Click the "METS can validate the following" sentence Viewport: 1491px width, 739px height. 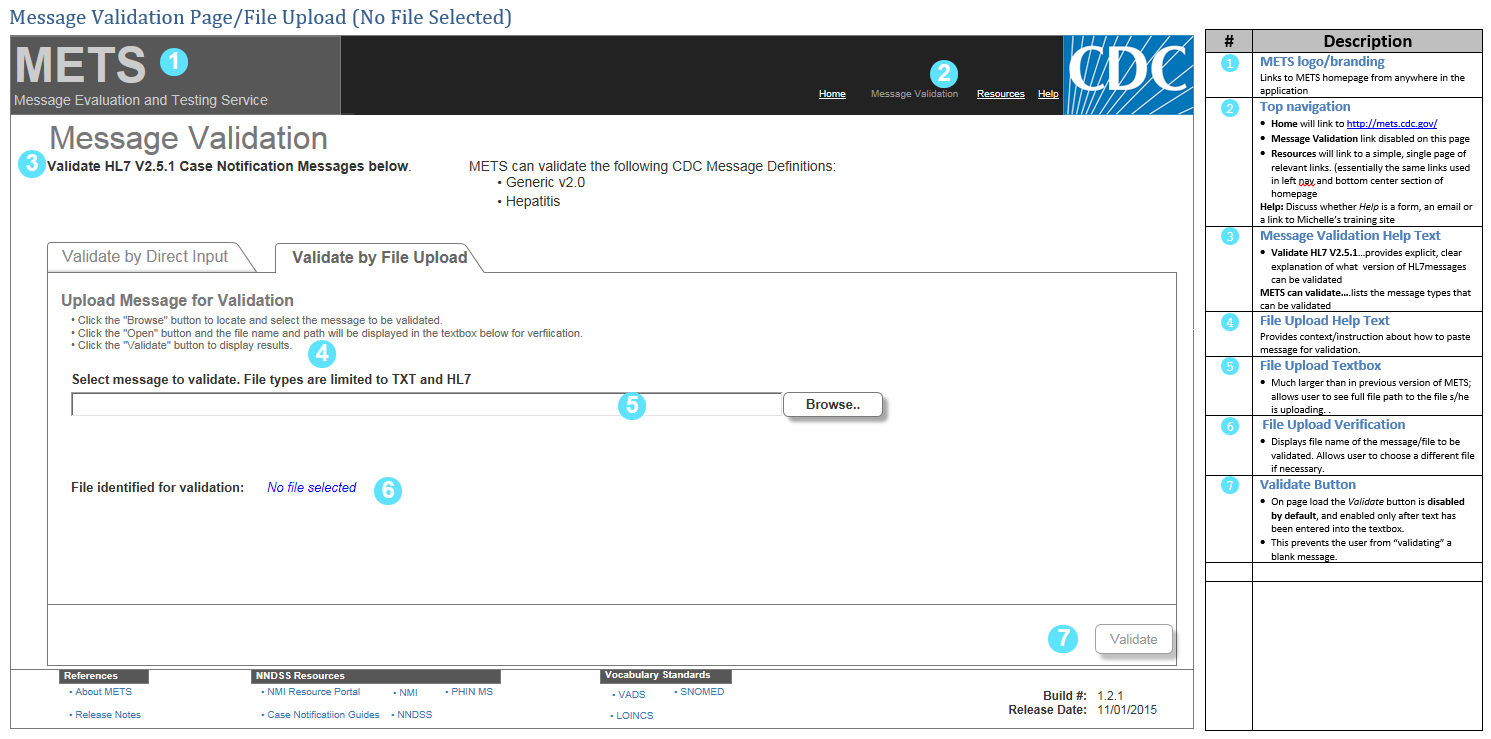652,166
